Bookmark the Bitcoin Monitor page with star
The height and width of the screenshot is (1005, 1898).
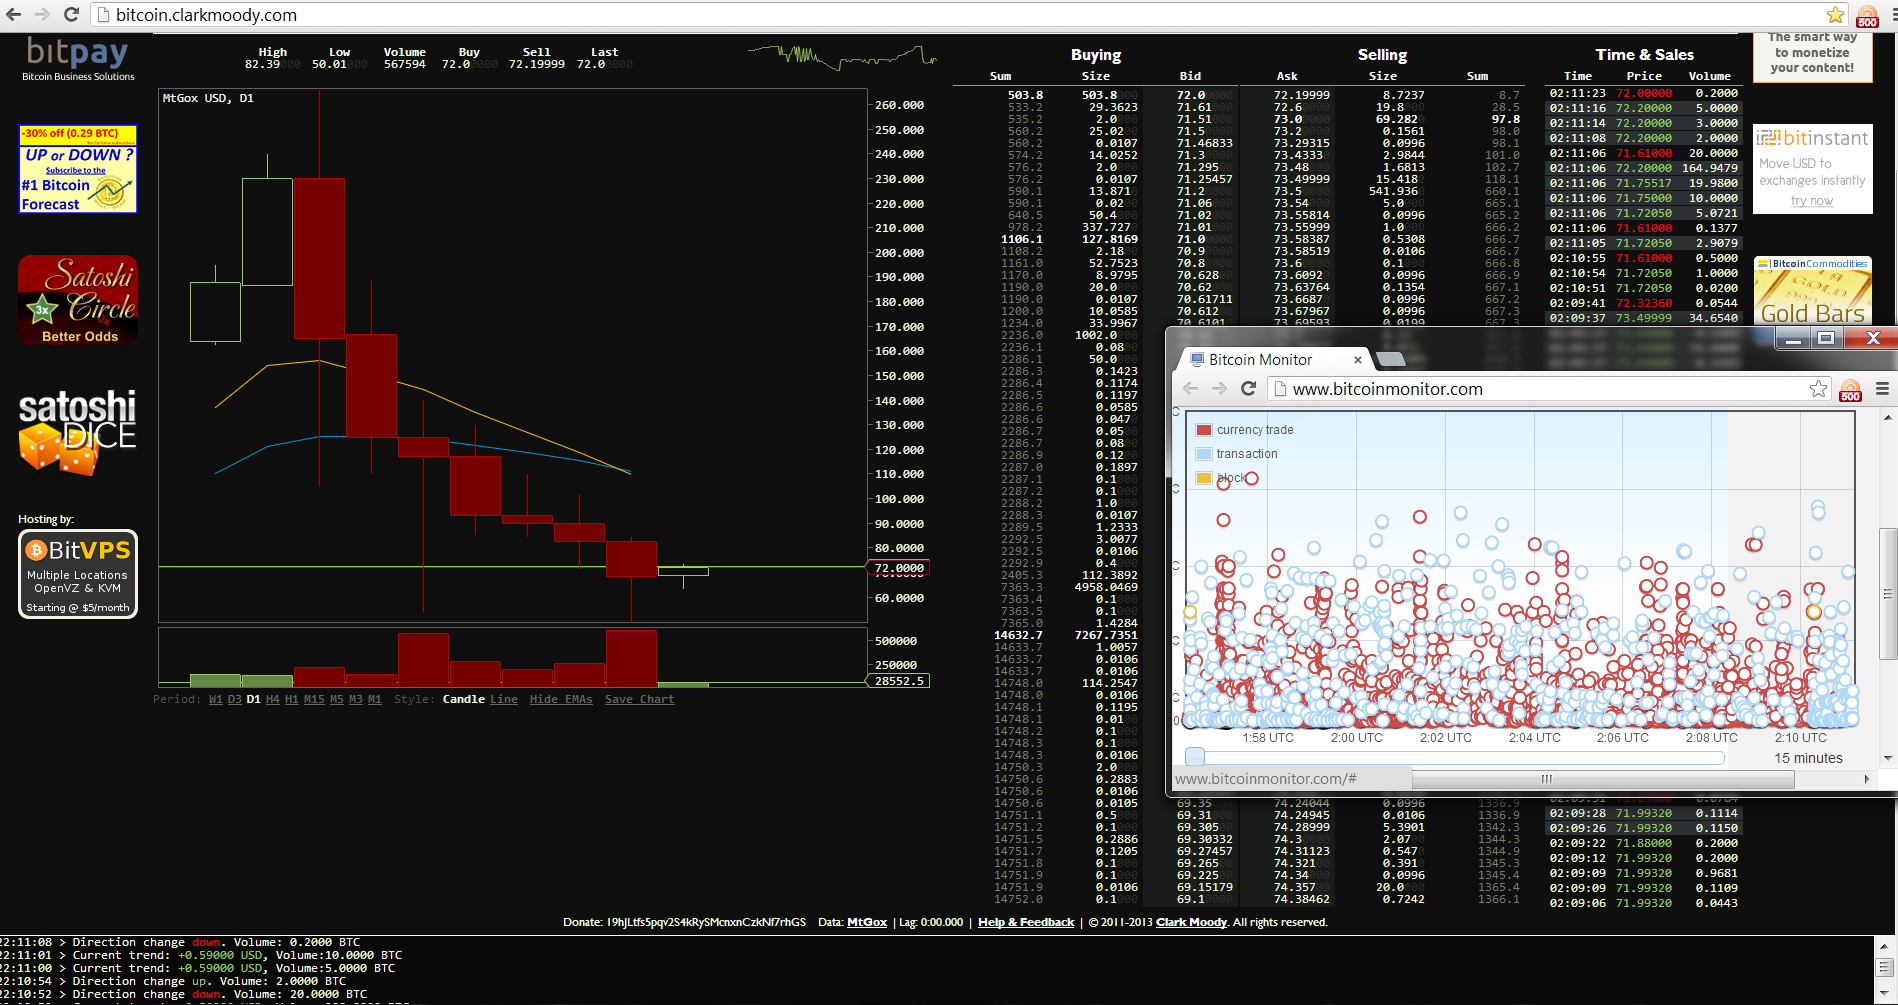pyautogui.click(x=1818, y=389)
